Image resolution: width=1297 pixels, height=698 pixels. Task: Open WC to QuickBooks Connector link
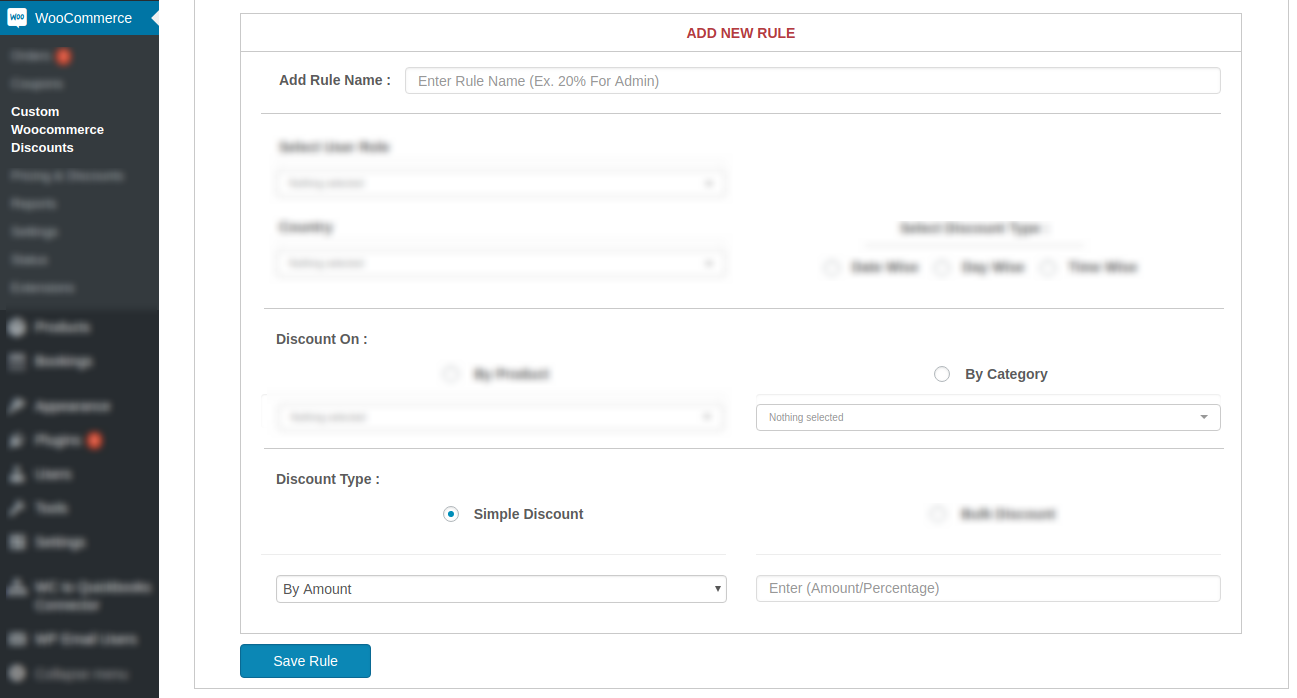point(92,596)
